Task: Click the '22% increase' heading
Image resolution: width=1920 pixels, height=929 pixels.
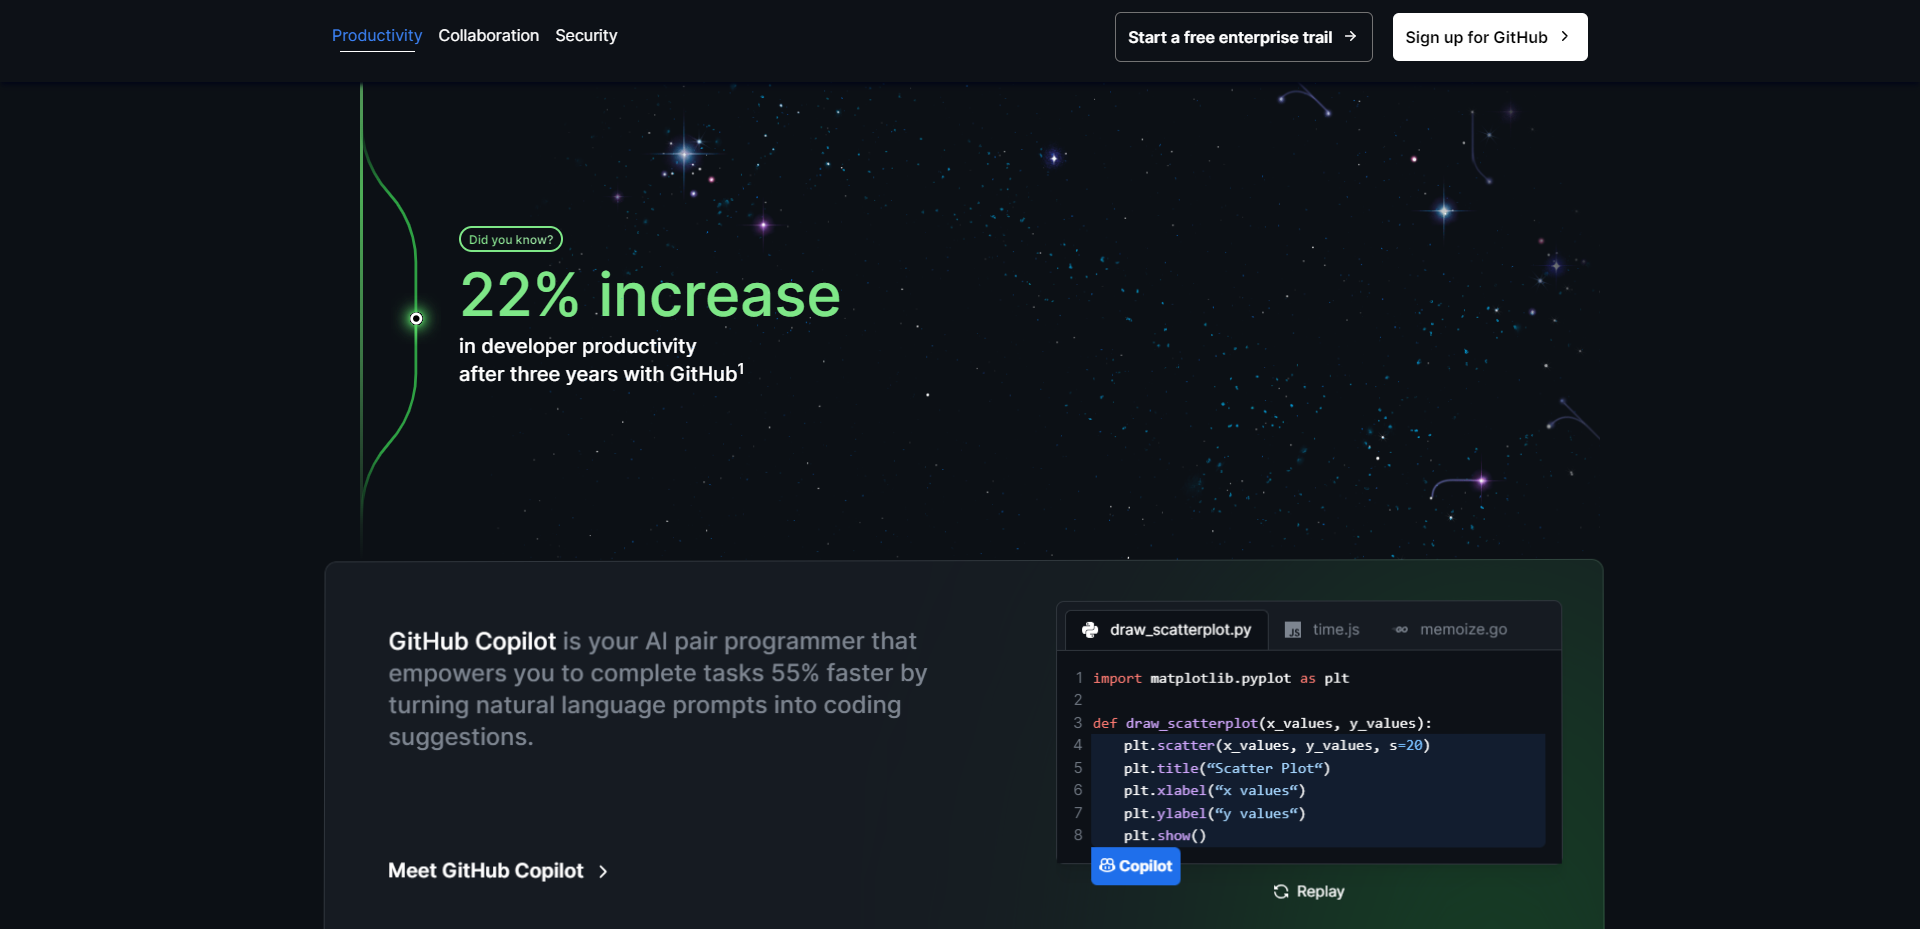Action: coord(650,296)
